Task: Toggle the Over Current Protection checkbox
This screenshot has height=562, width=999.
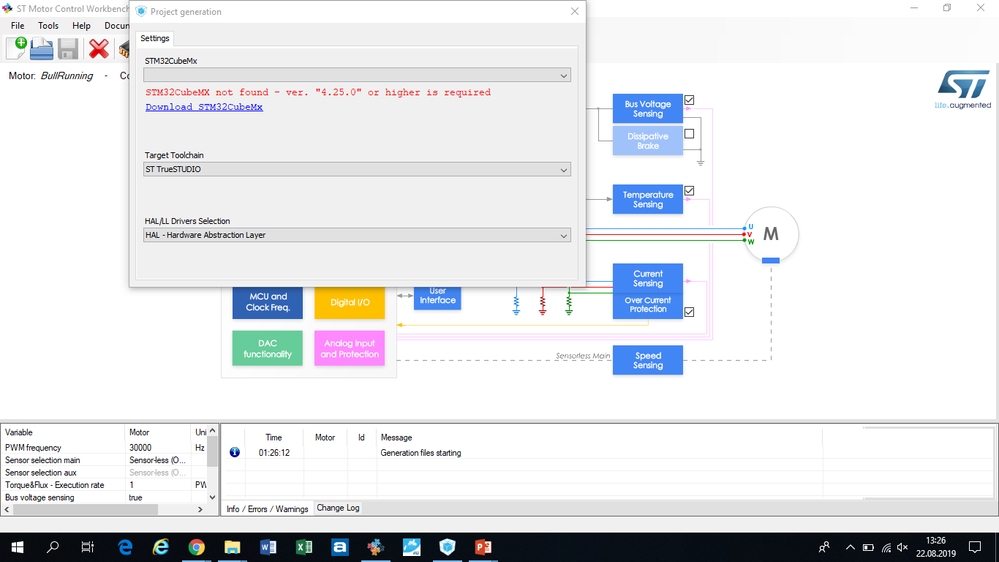Action: [689, 312]
